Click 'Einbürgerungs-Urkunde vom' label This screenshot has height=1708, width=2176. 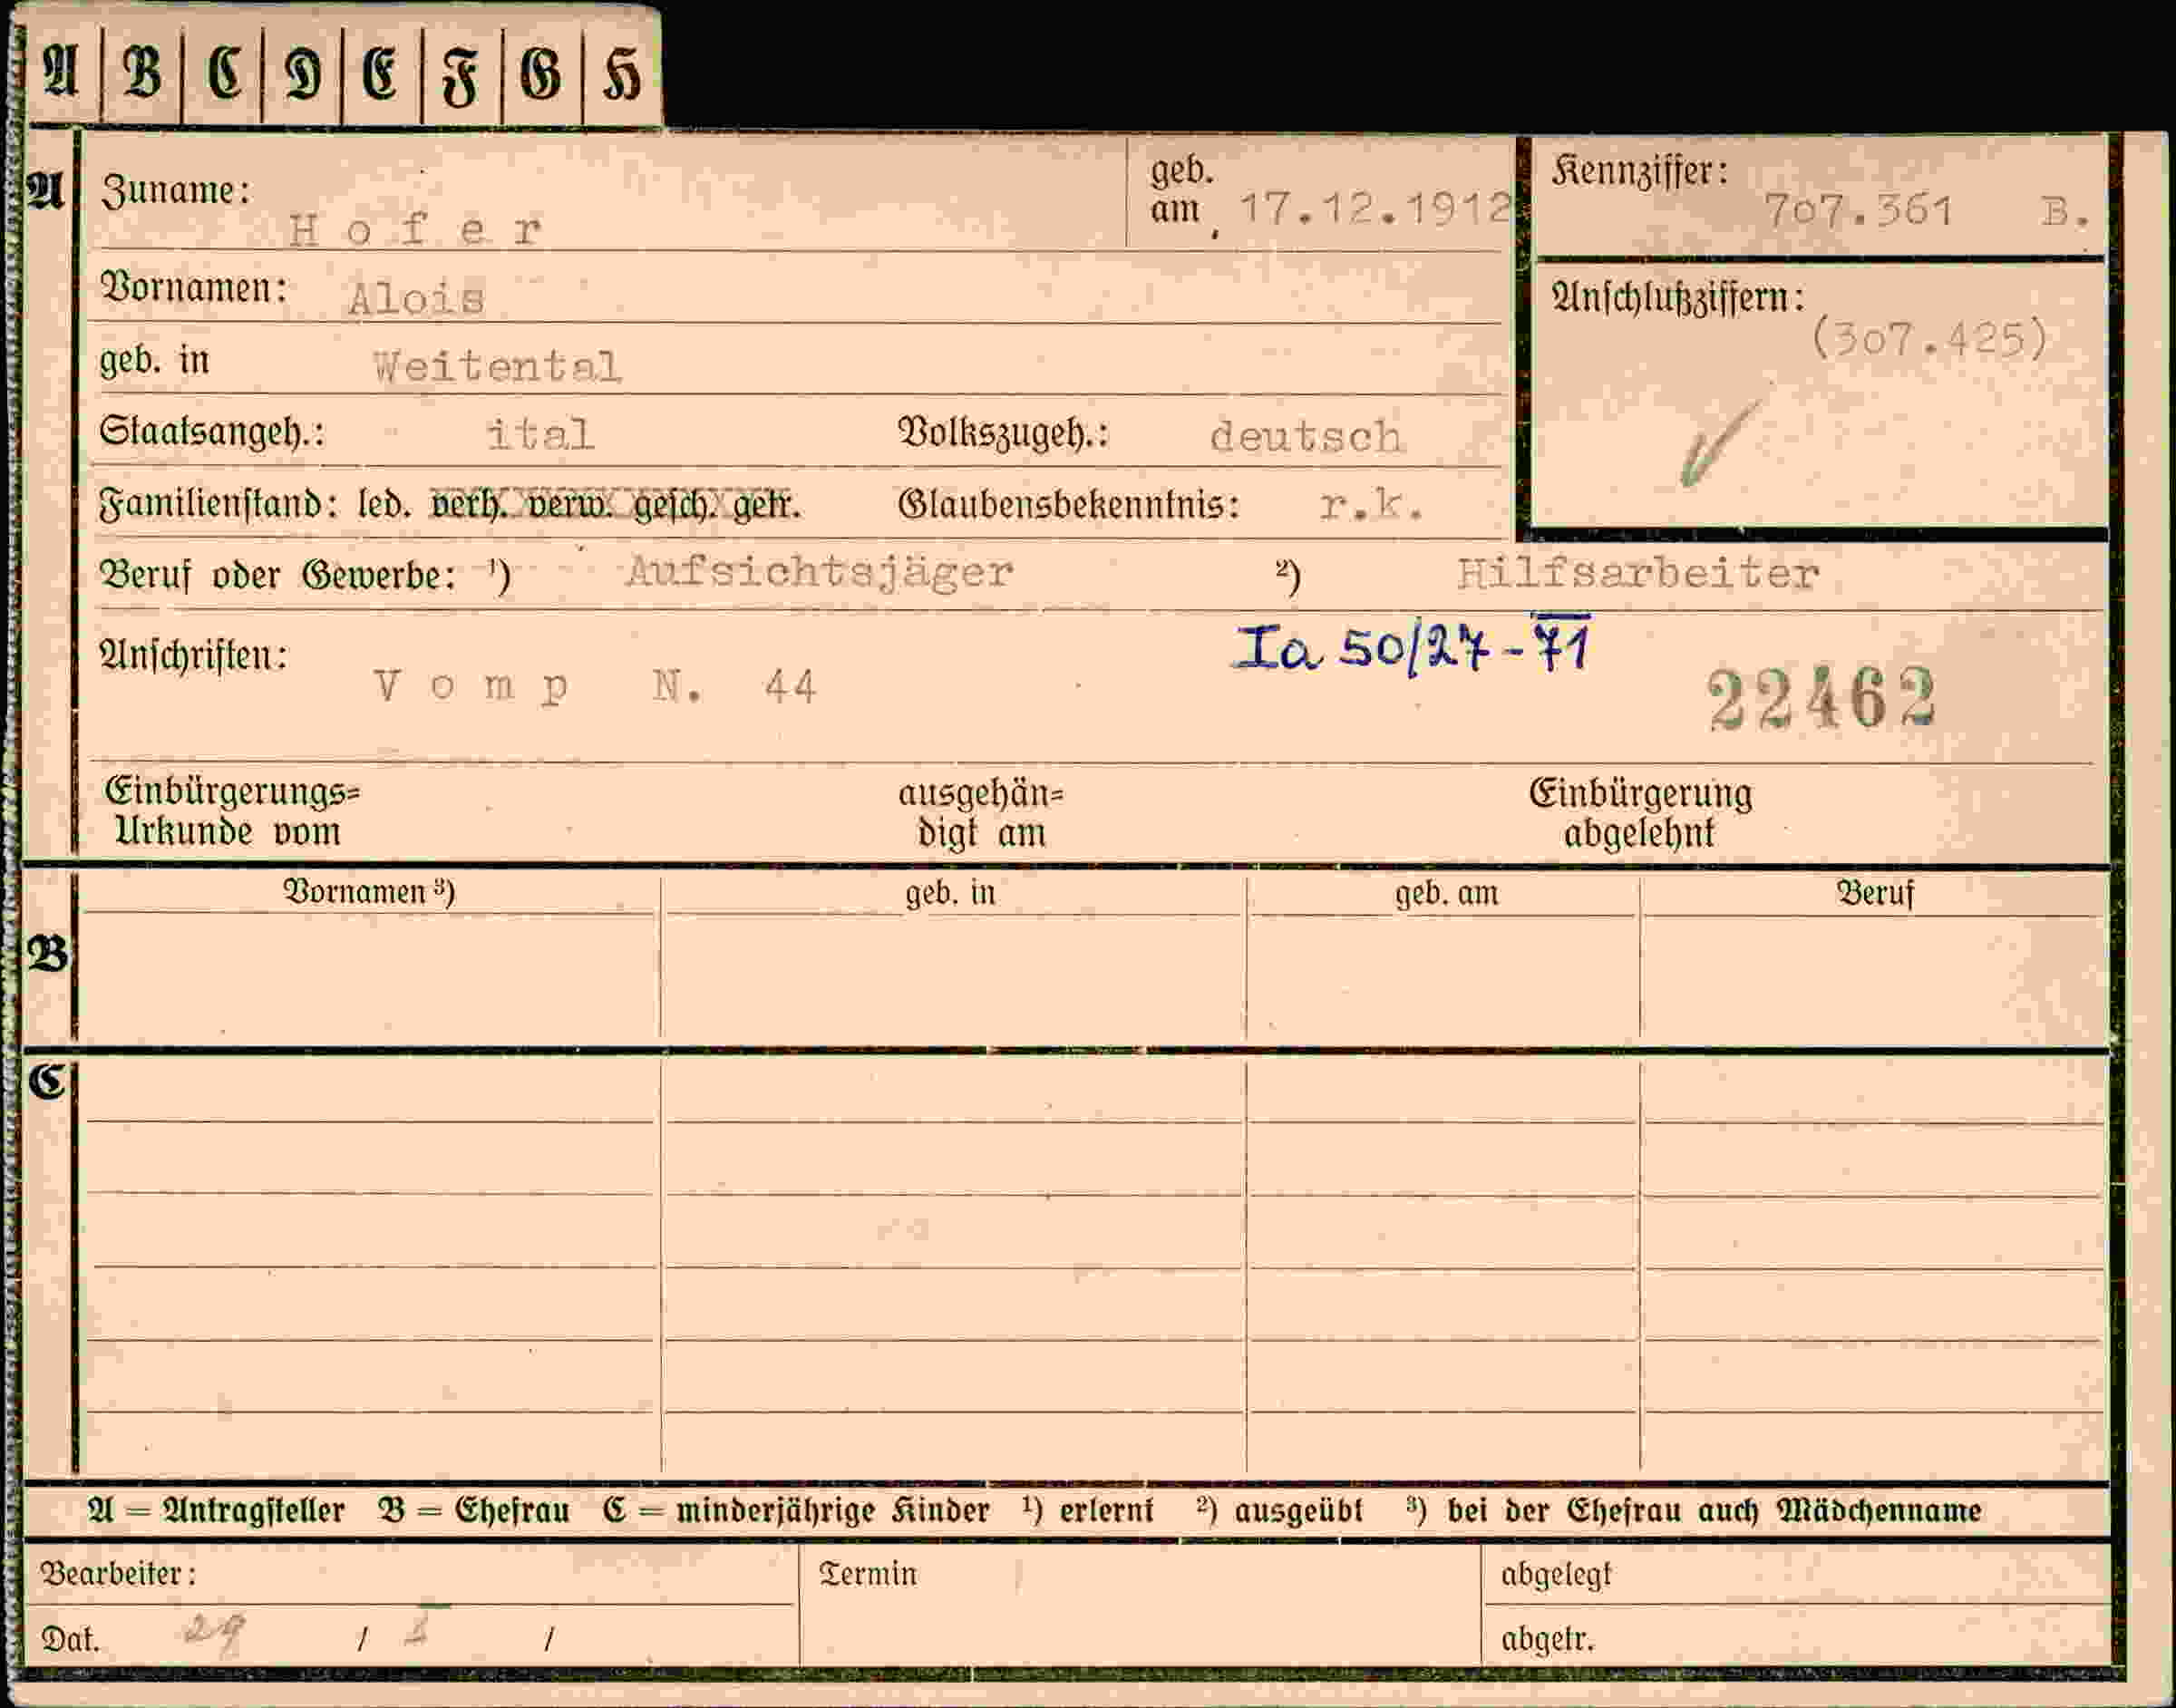point(232,811)
